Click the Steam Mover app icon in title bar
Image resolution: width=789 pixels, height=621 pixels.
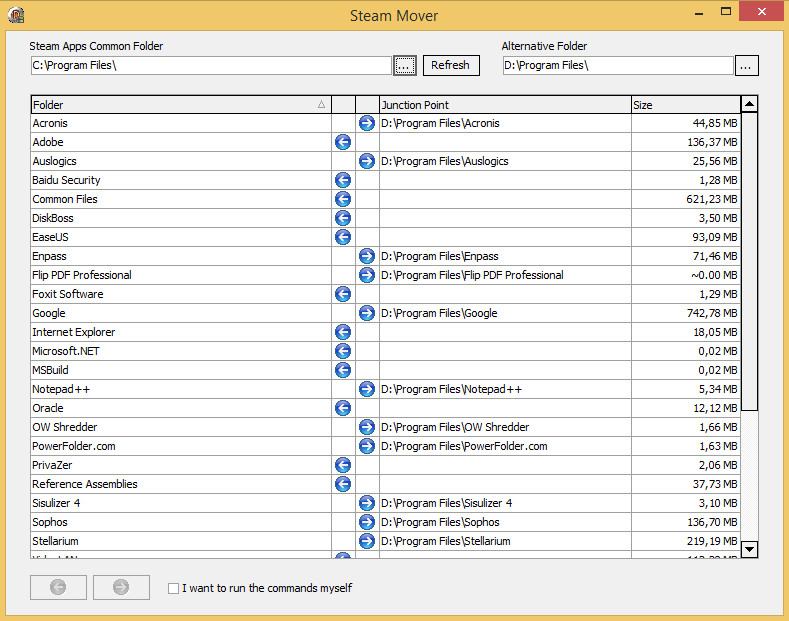click(x=16, y=15)
